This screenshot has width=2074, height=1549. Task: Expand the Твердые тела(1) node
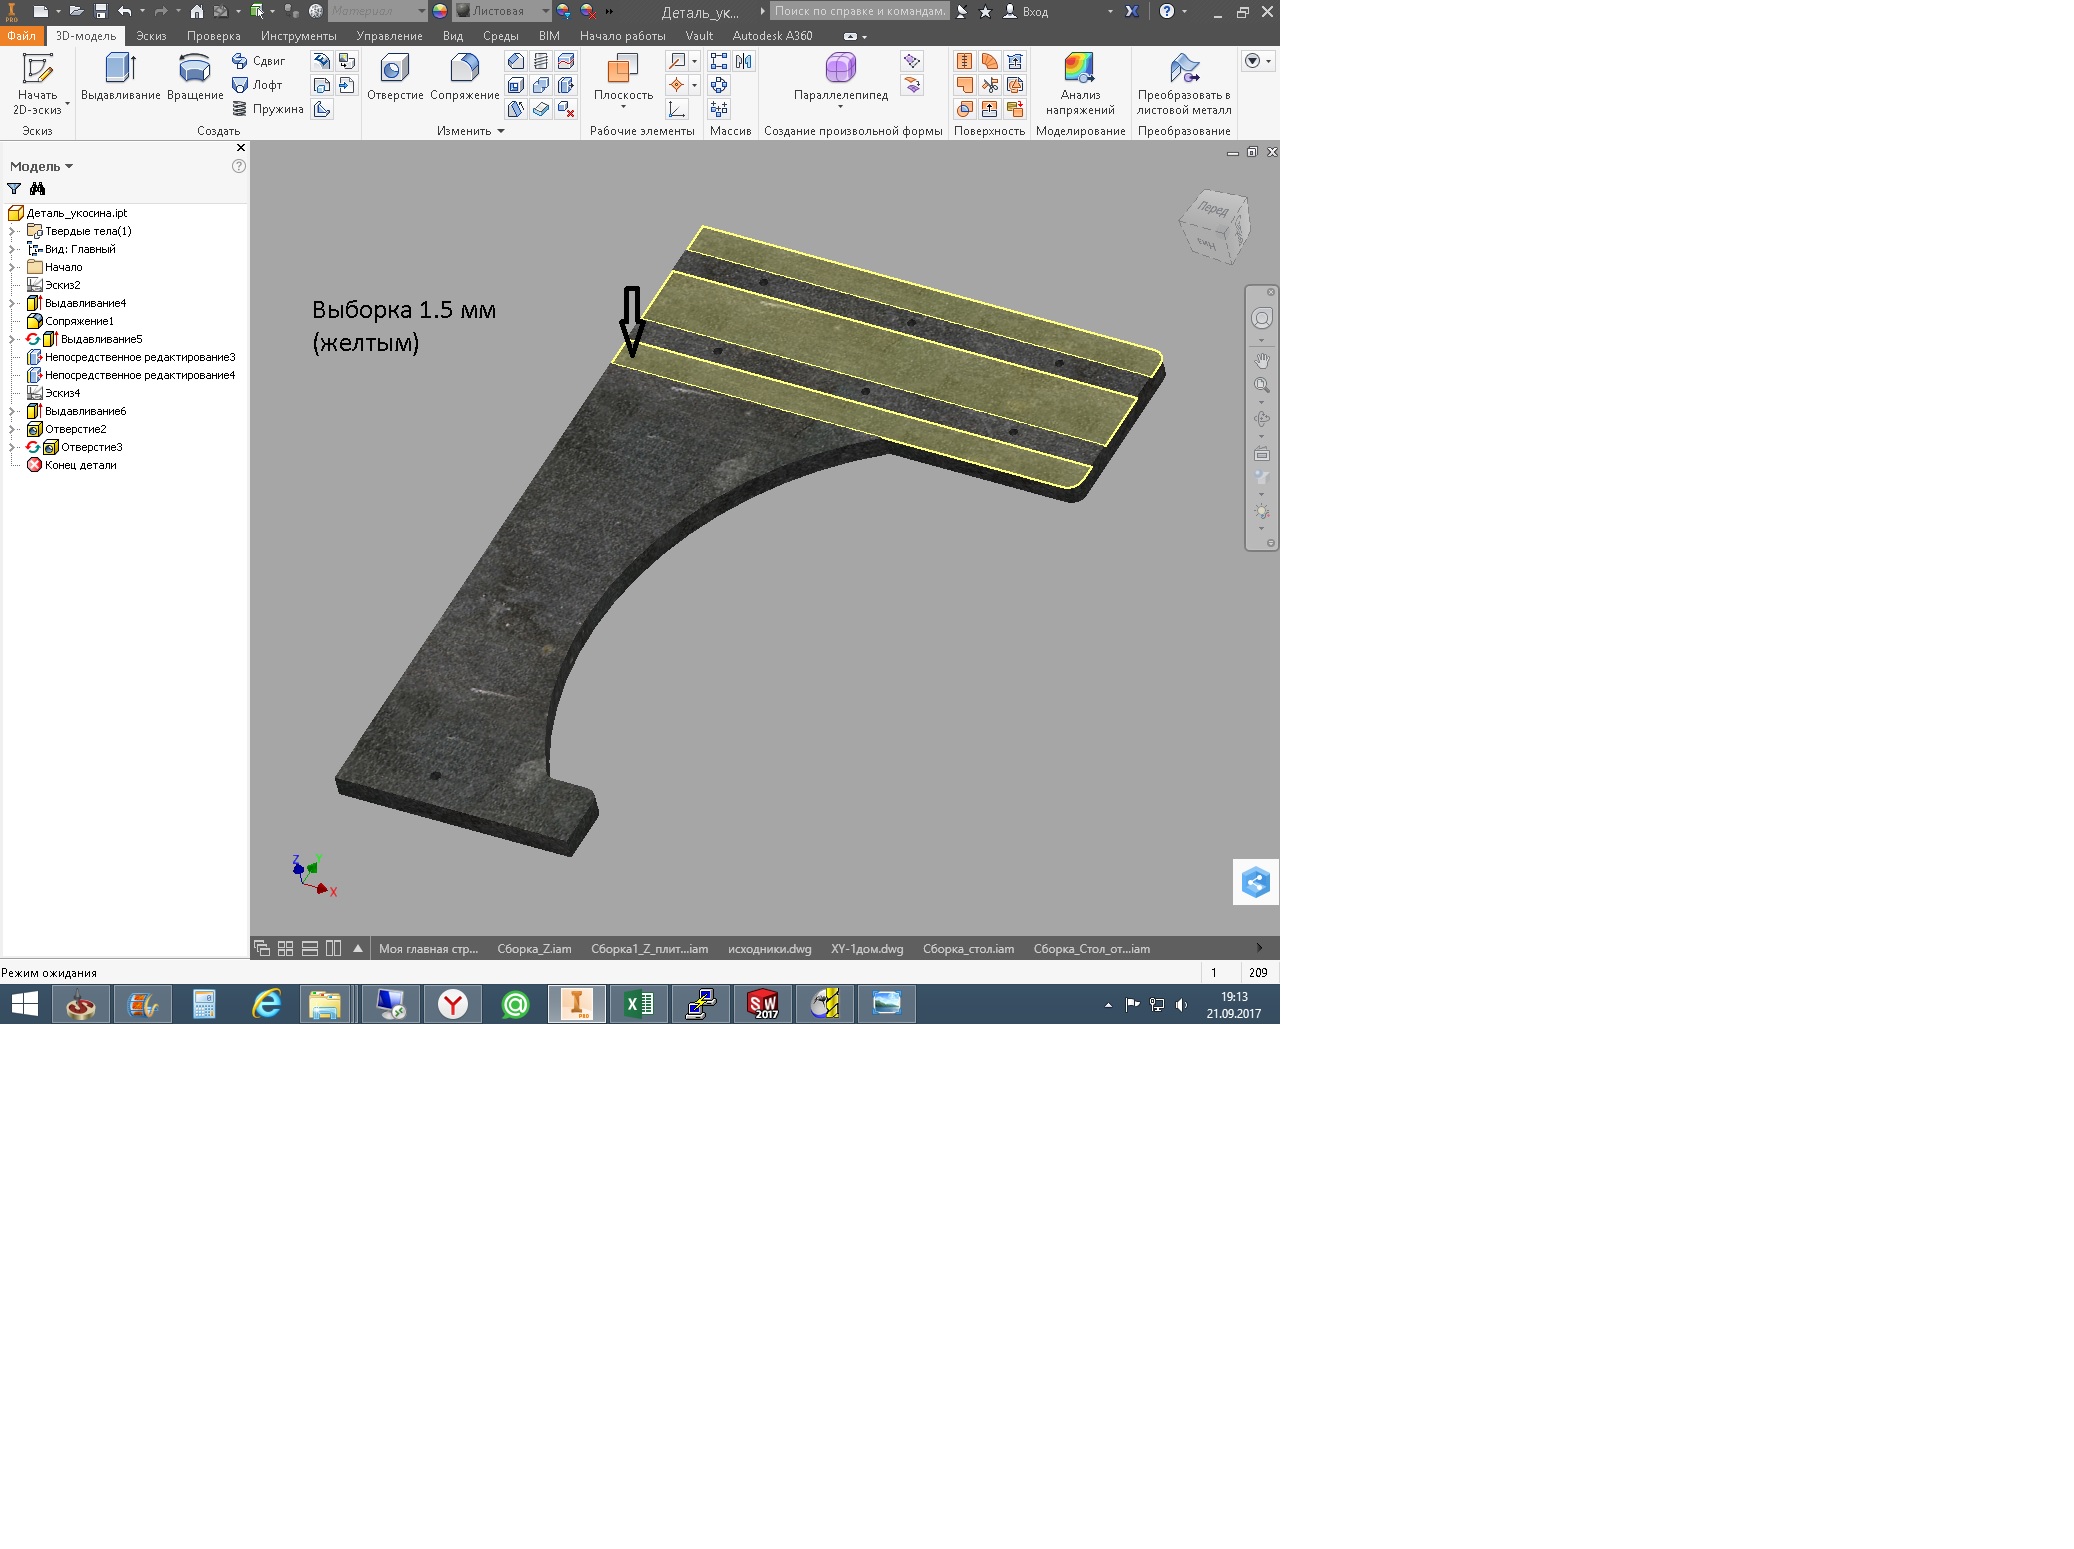12,231
